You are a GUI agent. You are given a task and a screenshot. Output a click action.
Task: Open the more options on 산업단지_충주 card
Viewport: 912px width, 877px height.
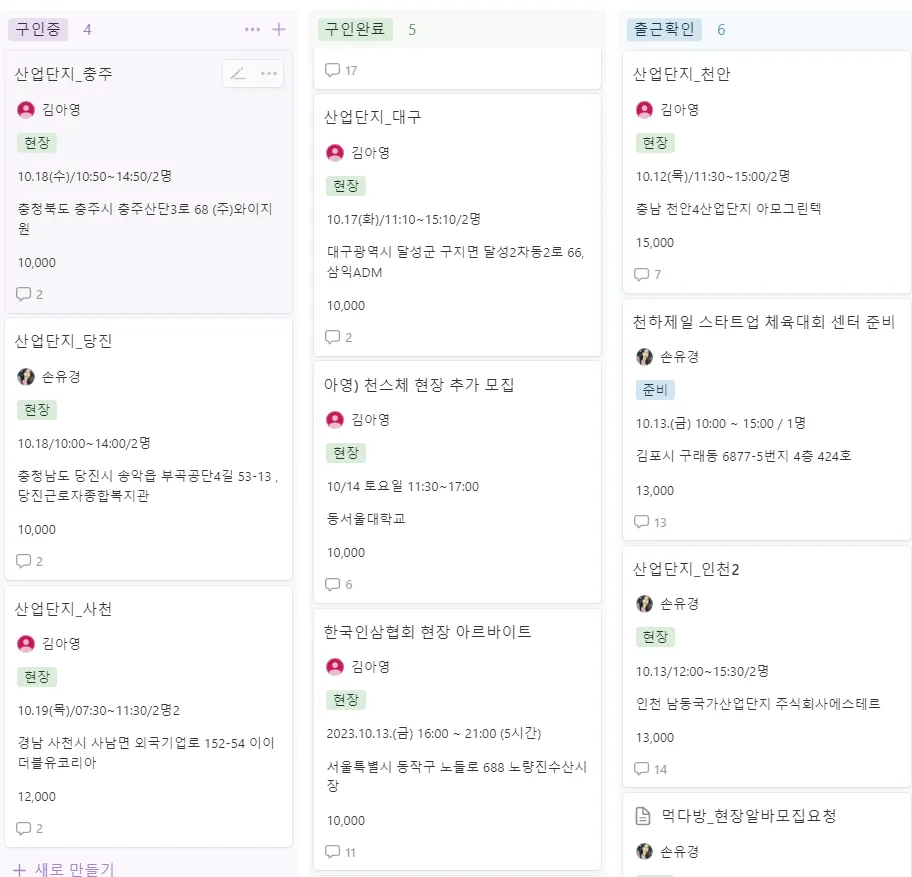269,74
